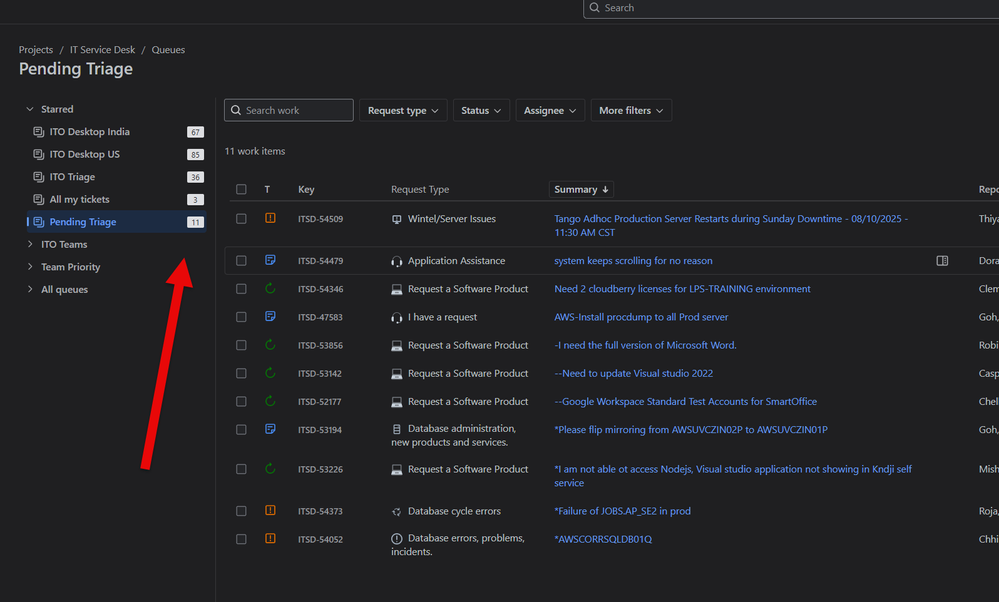This screenshot has width=999, height=602.
Task: Click the top Search input field
Action: (791, 8)
